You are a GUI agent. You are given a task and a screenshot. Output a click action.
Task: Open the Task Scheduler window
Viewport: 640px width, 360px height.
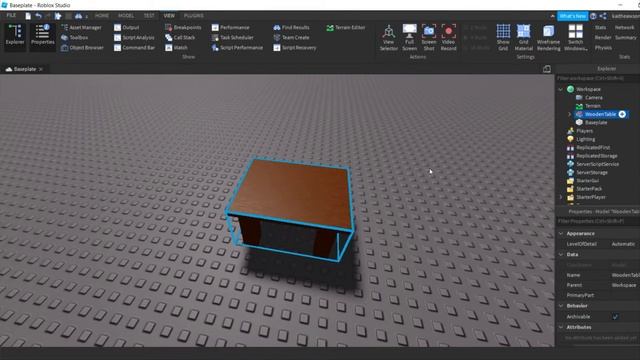pyautogui.click(x=233, y=38)
